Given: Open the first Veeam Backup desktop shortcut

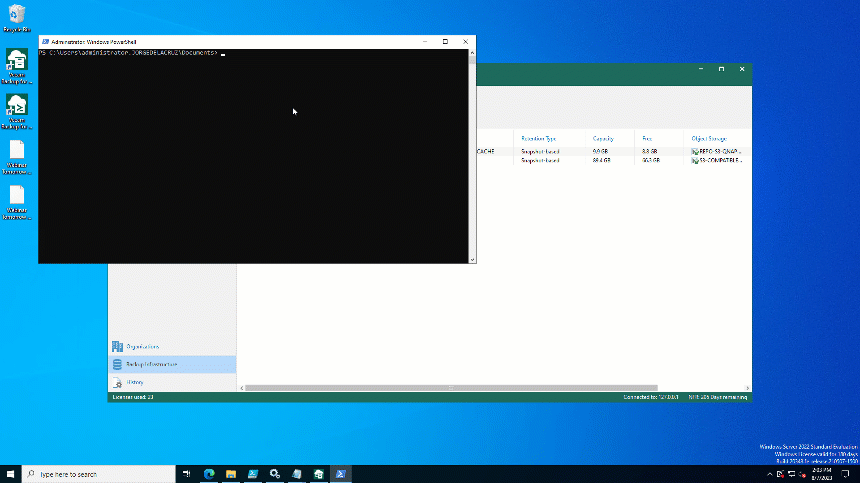Looking at the screenshot, I should tap(16, 66).
